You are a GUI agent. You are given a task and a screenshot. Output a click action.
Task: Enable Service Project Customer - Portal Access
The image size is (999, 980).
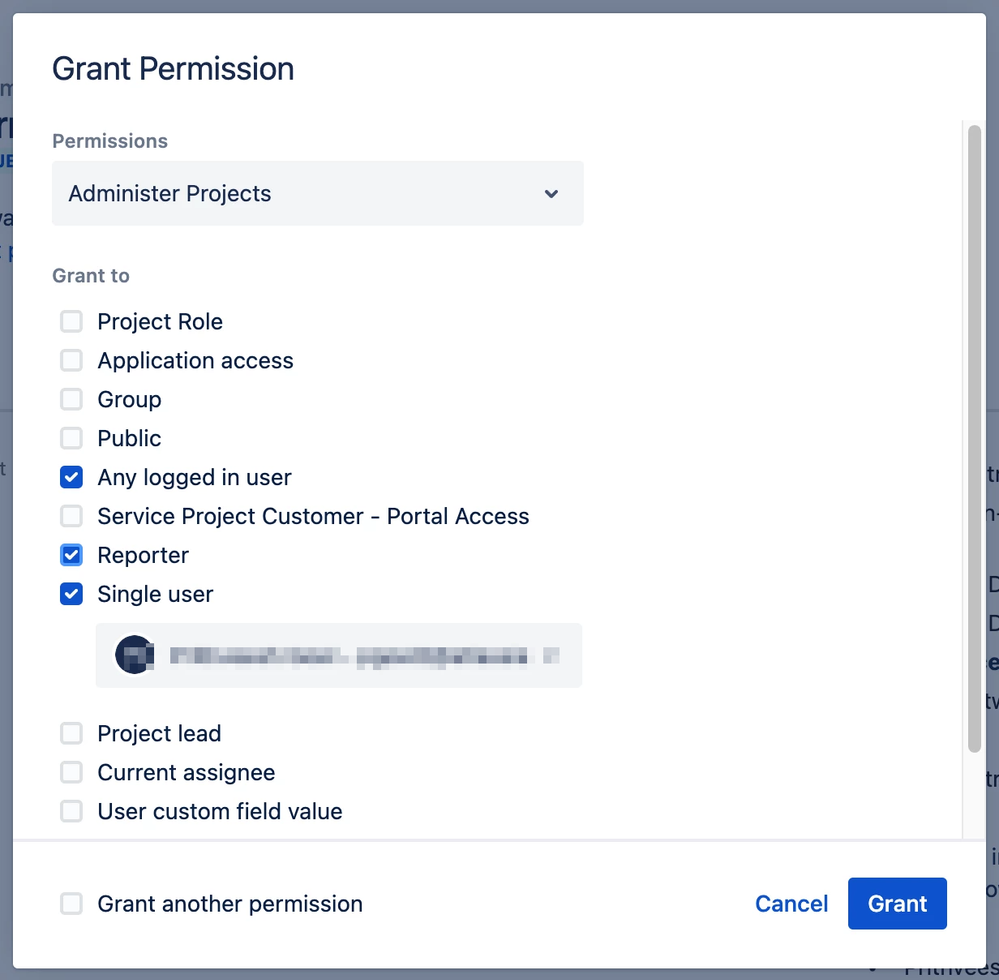pos(71,516)
